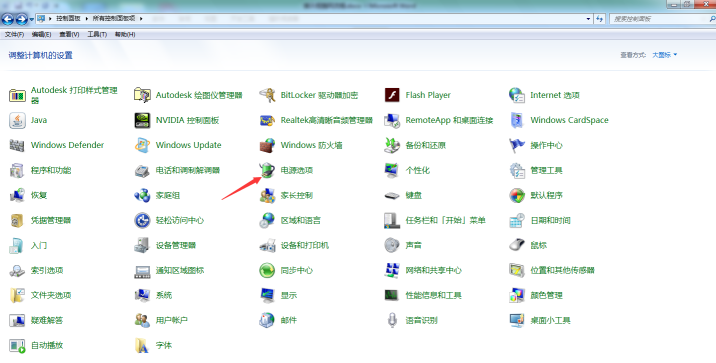This screenshot has width=716, height=363.
Task: Expand the 大图标 view-by dropdown
Action: click(x=664, y=55)
